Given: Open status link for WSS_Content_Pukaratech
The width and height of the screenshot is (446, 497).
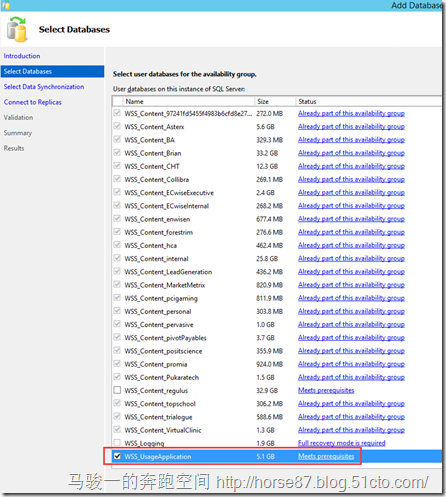Looking at the screenshot, I should click(x=351, y=377).
